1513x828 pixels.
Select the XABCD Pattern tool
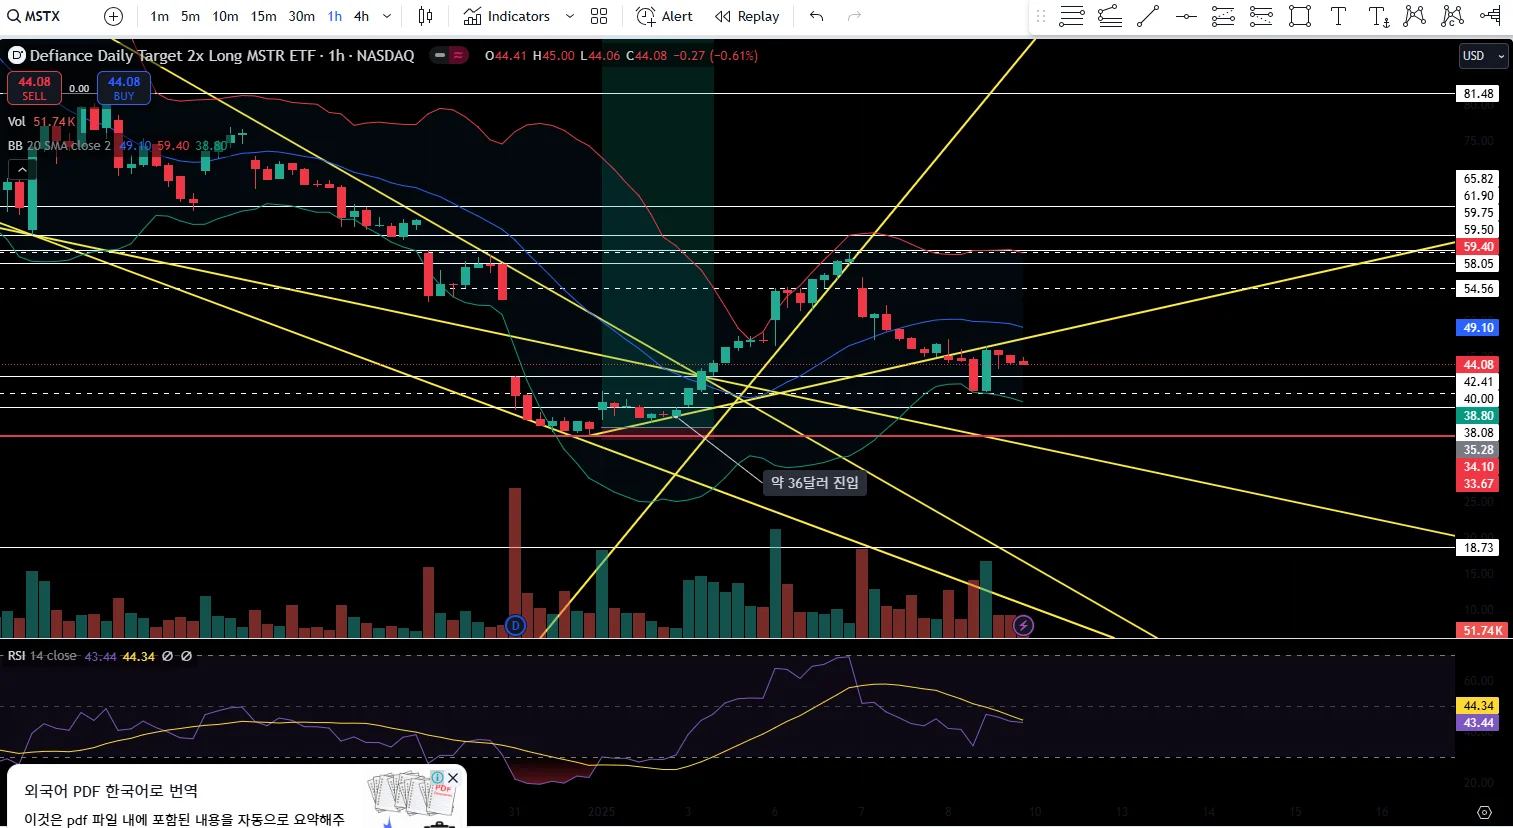1415,16
